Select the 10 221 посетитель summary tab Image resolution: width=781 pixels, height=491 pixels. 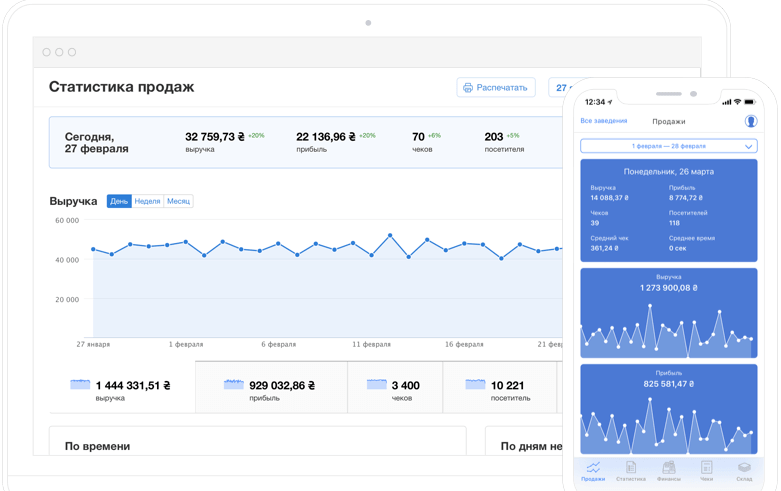500,387
